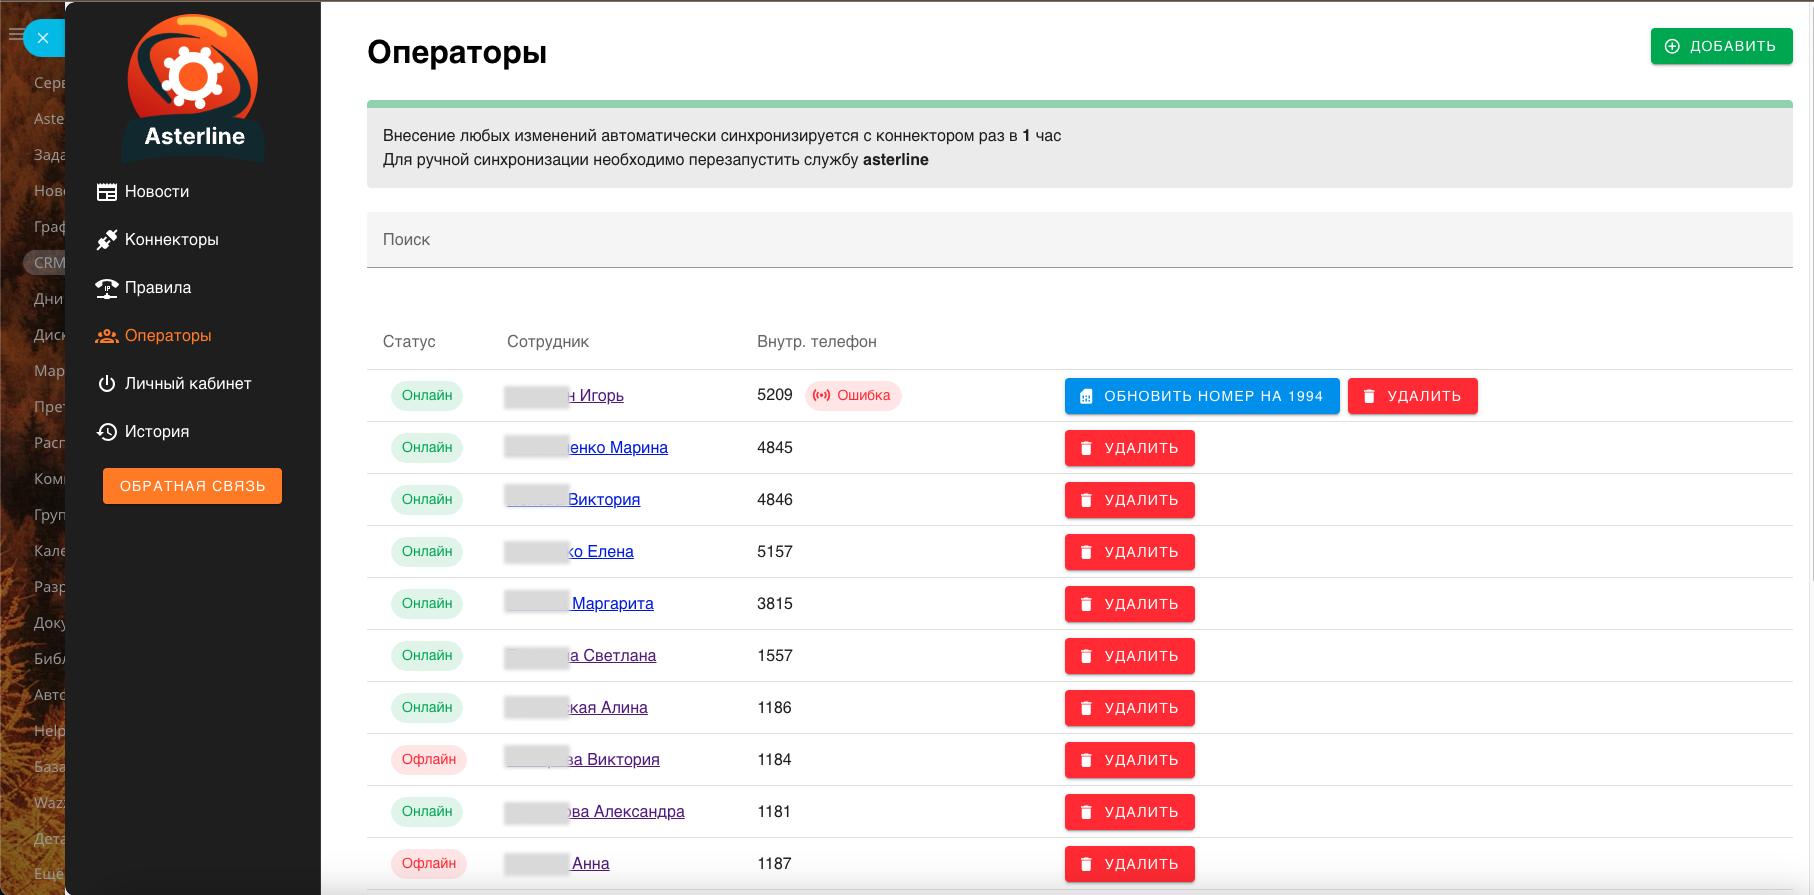Open the Марина employee link
This screenshot has height=895, width=1814.
[618, 448]
